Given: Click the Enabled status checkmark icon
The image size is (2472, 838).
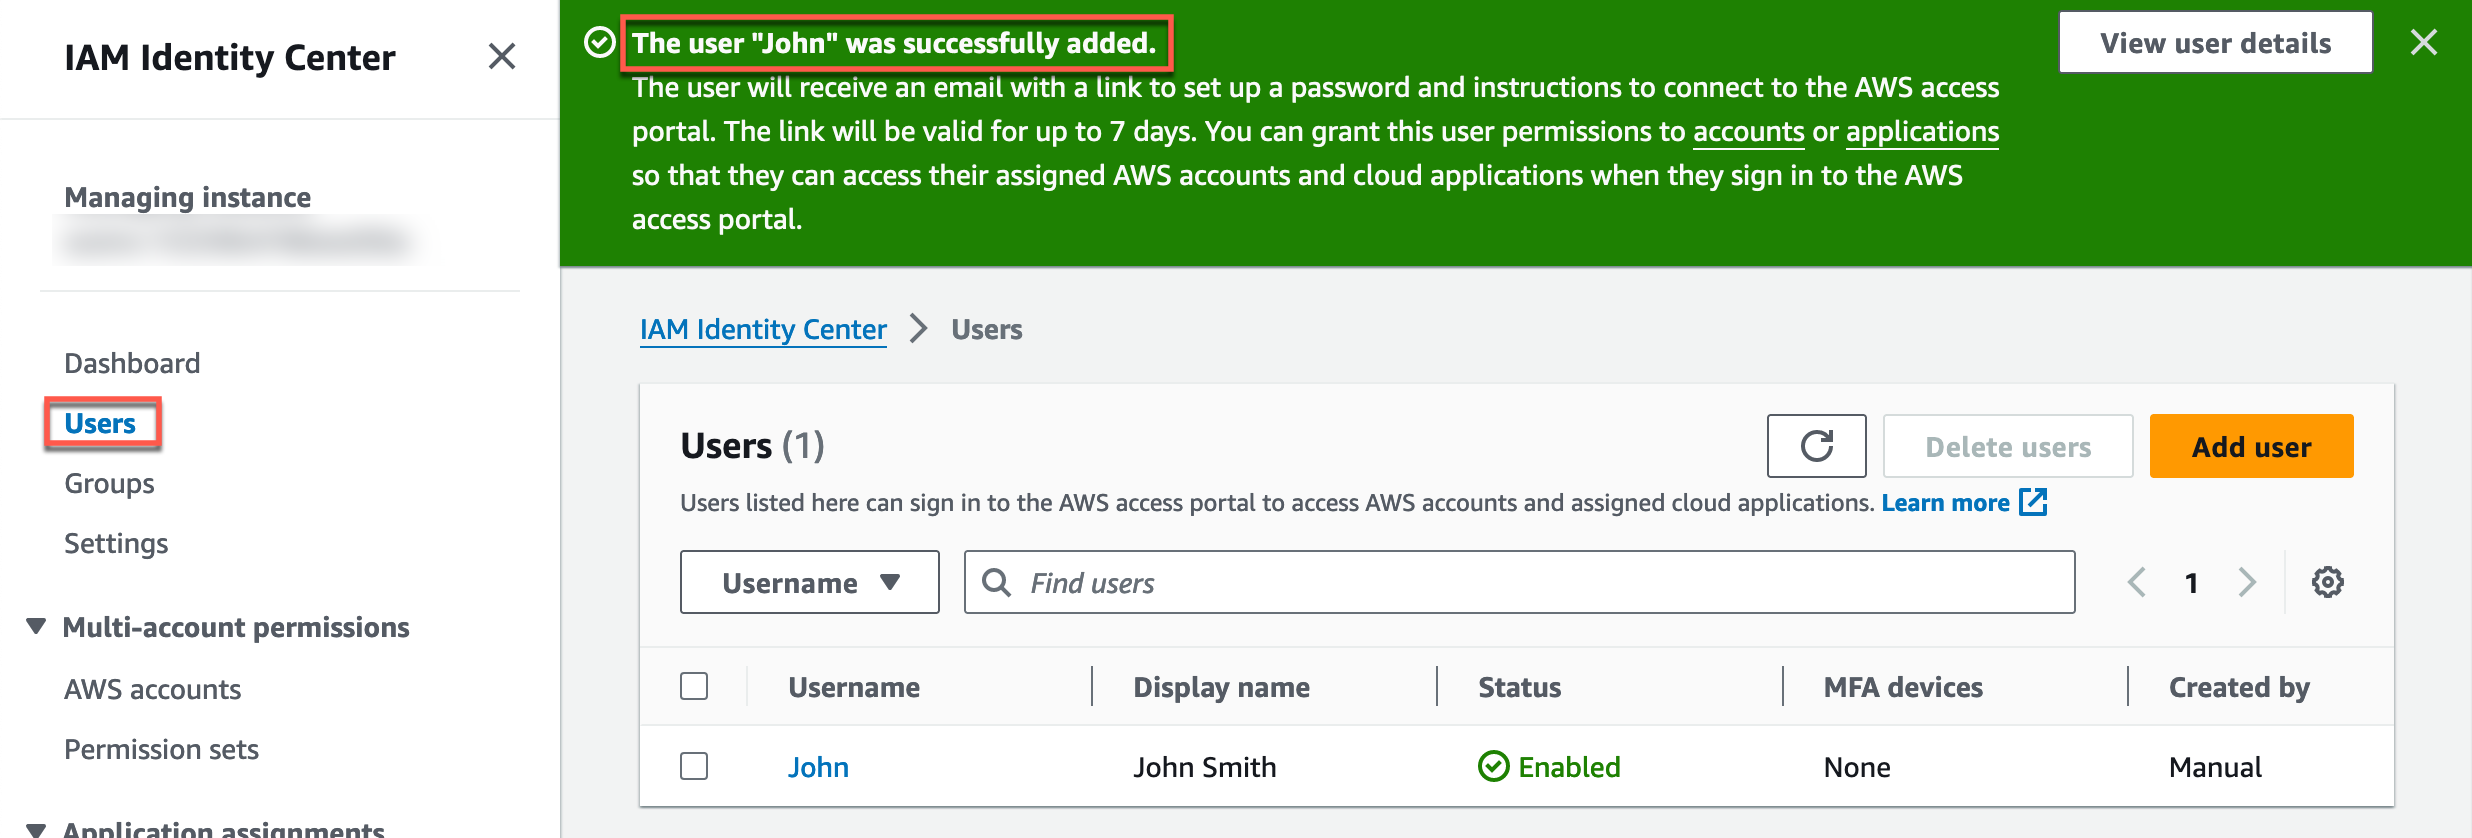Looking at the screenshot, I should click(1493, 767).
